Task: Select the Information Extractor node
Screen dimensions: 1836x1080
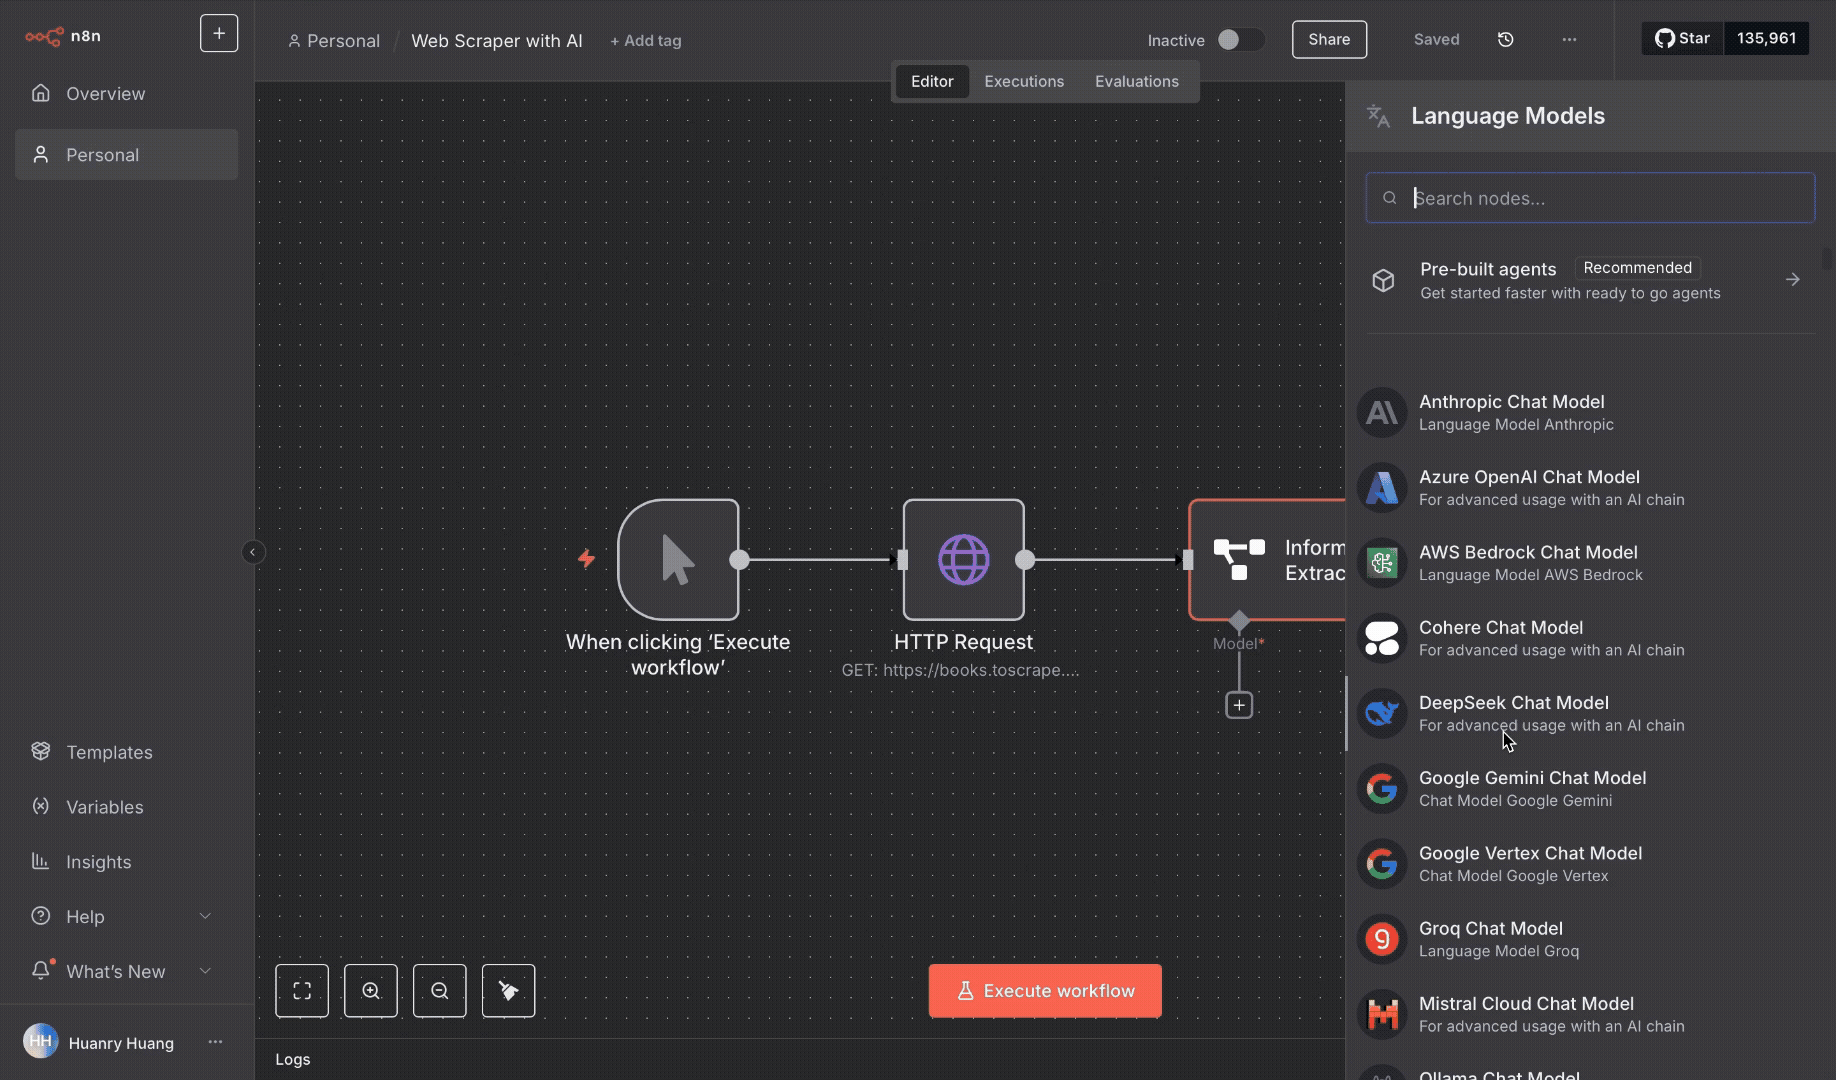Action: click(x=1267, y=560)
